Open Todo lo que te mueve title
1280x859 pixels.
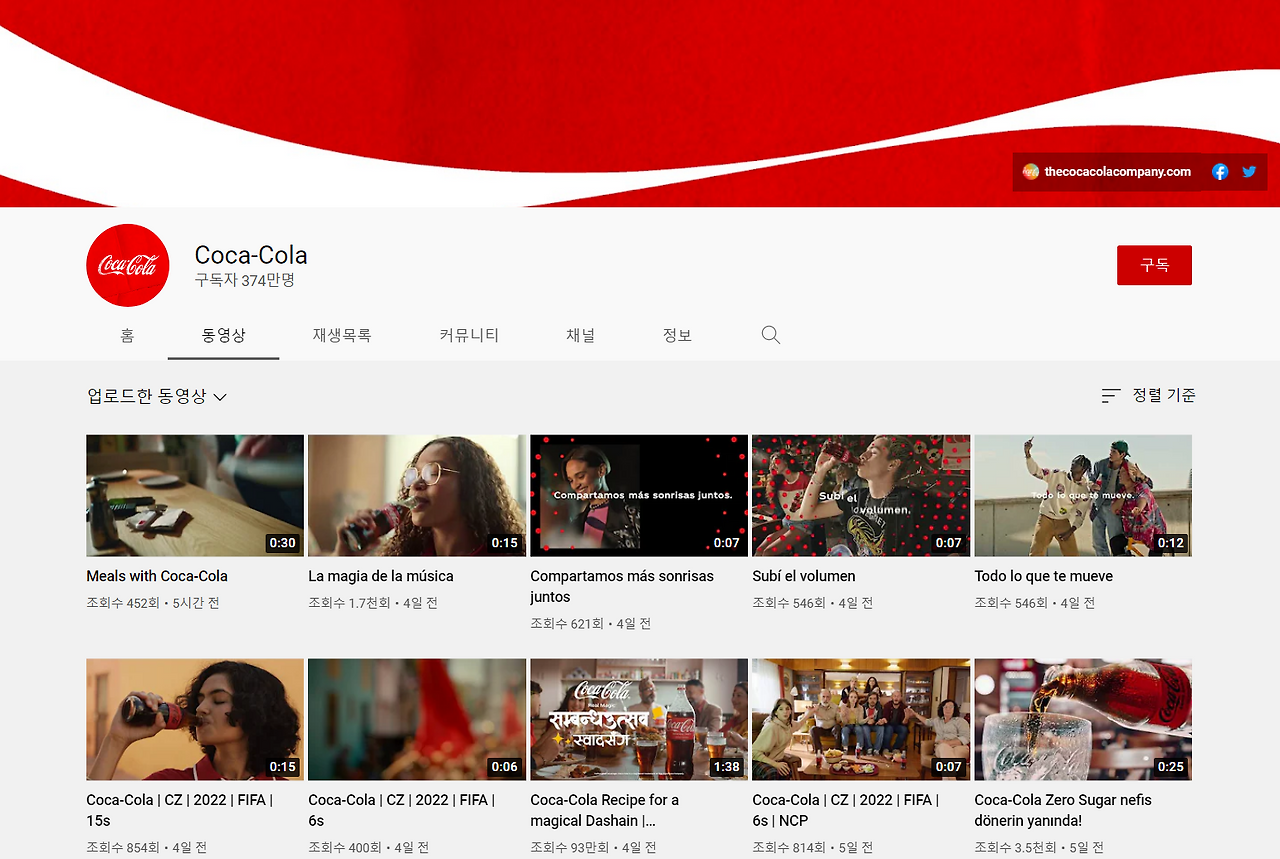coord(1043,576)
